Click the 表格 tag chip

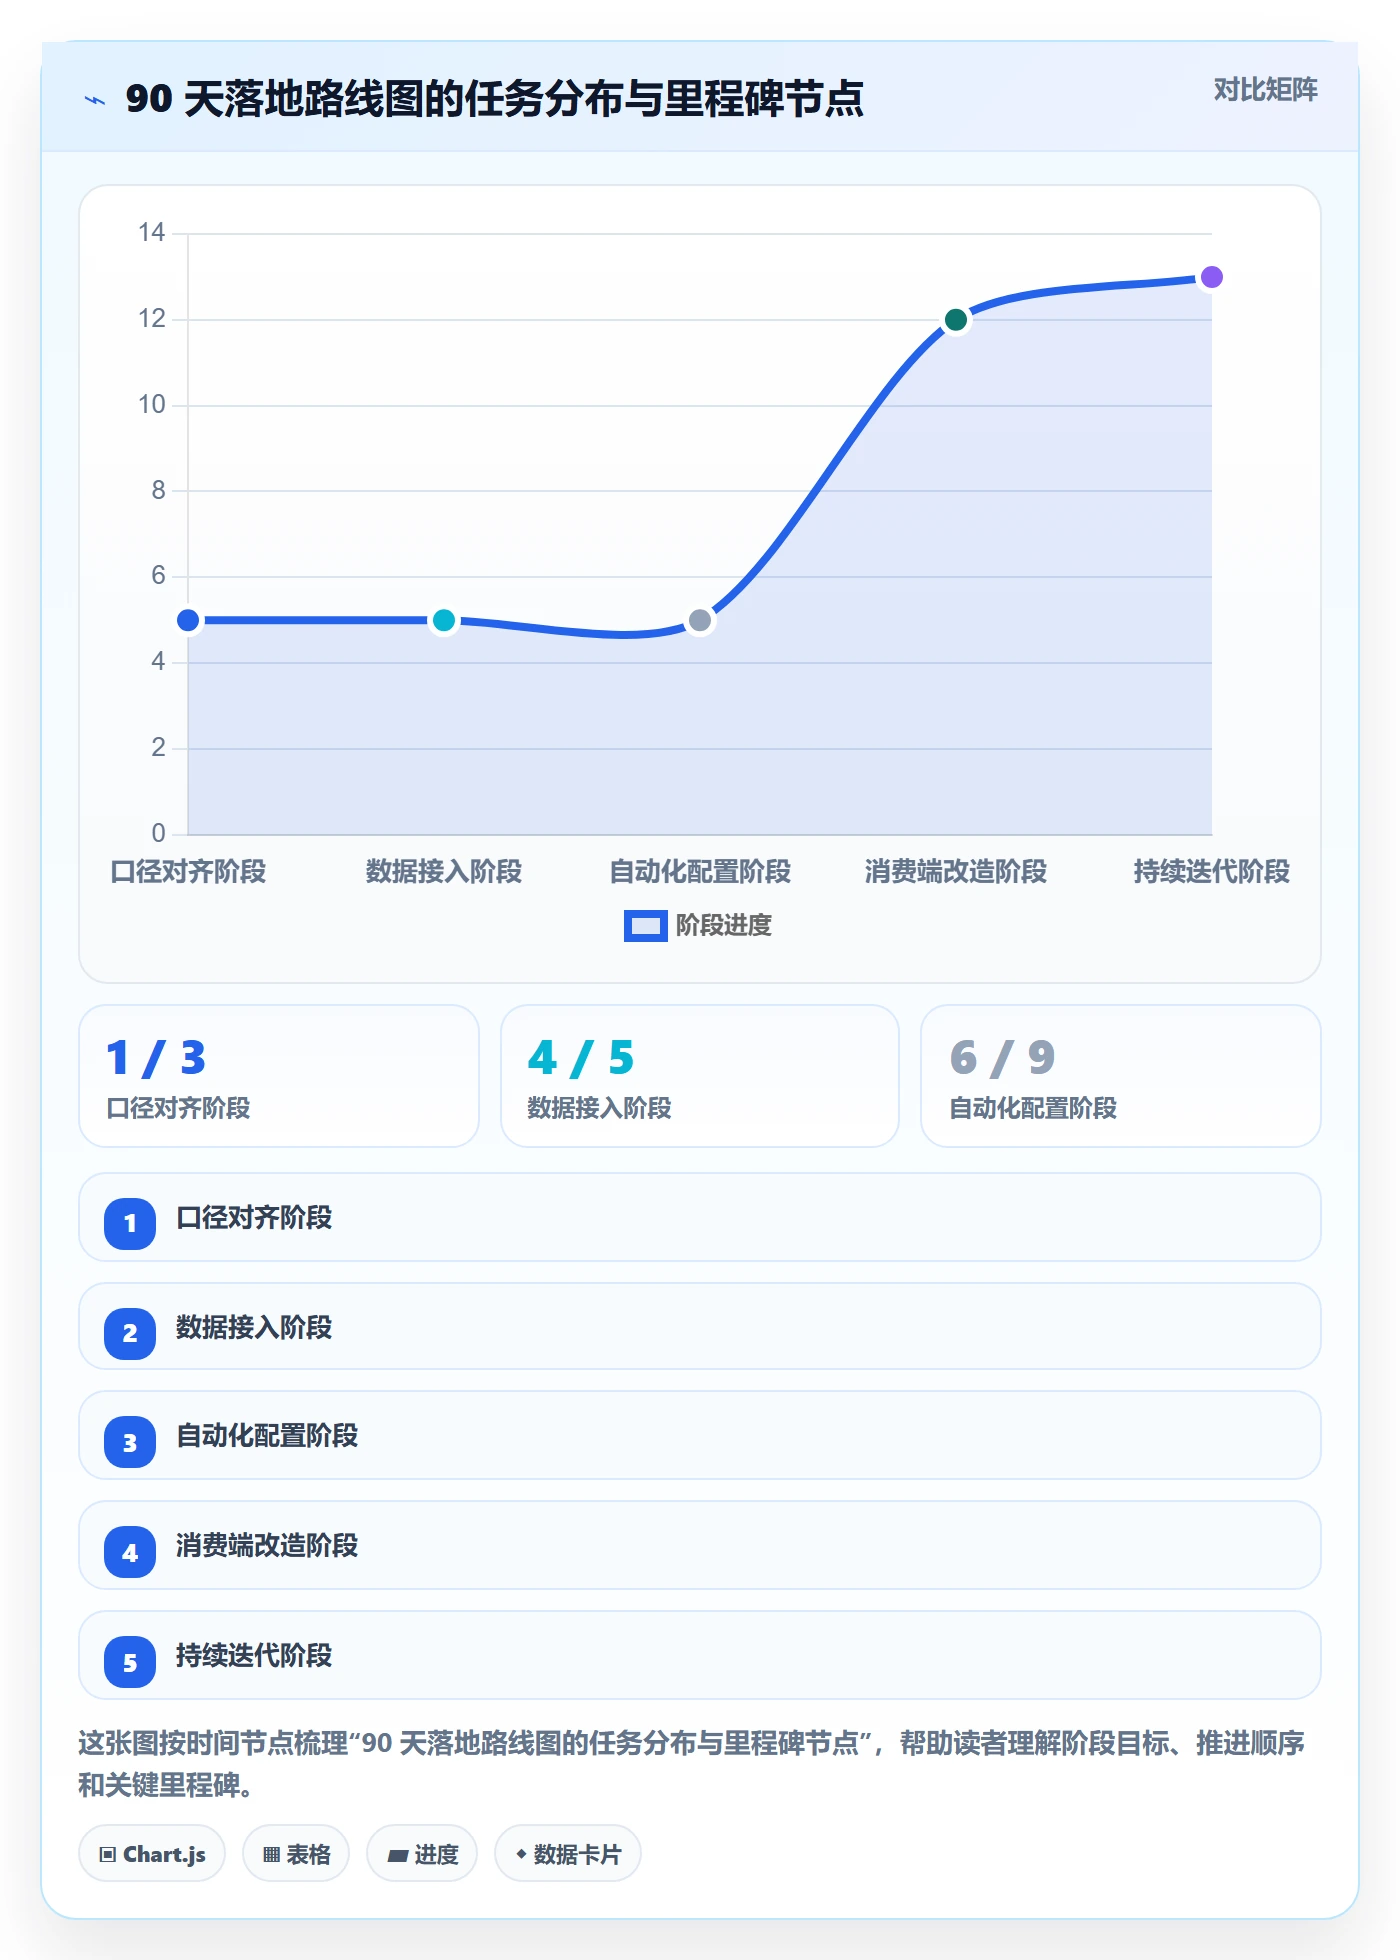296,1854
